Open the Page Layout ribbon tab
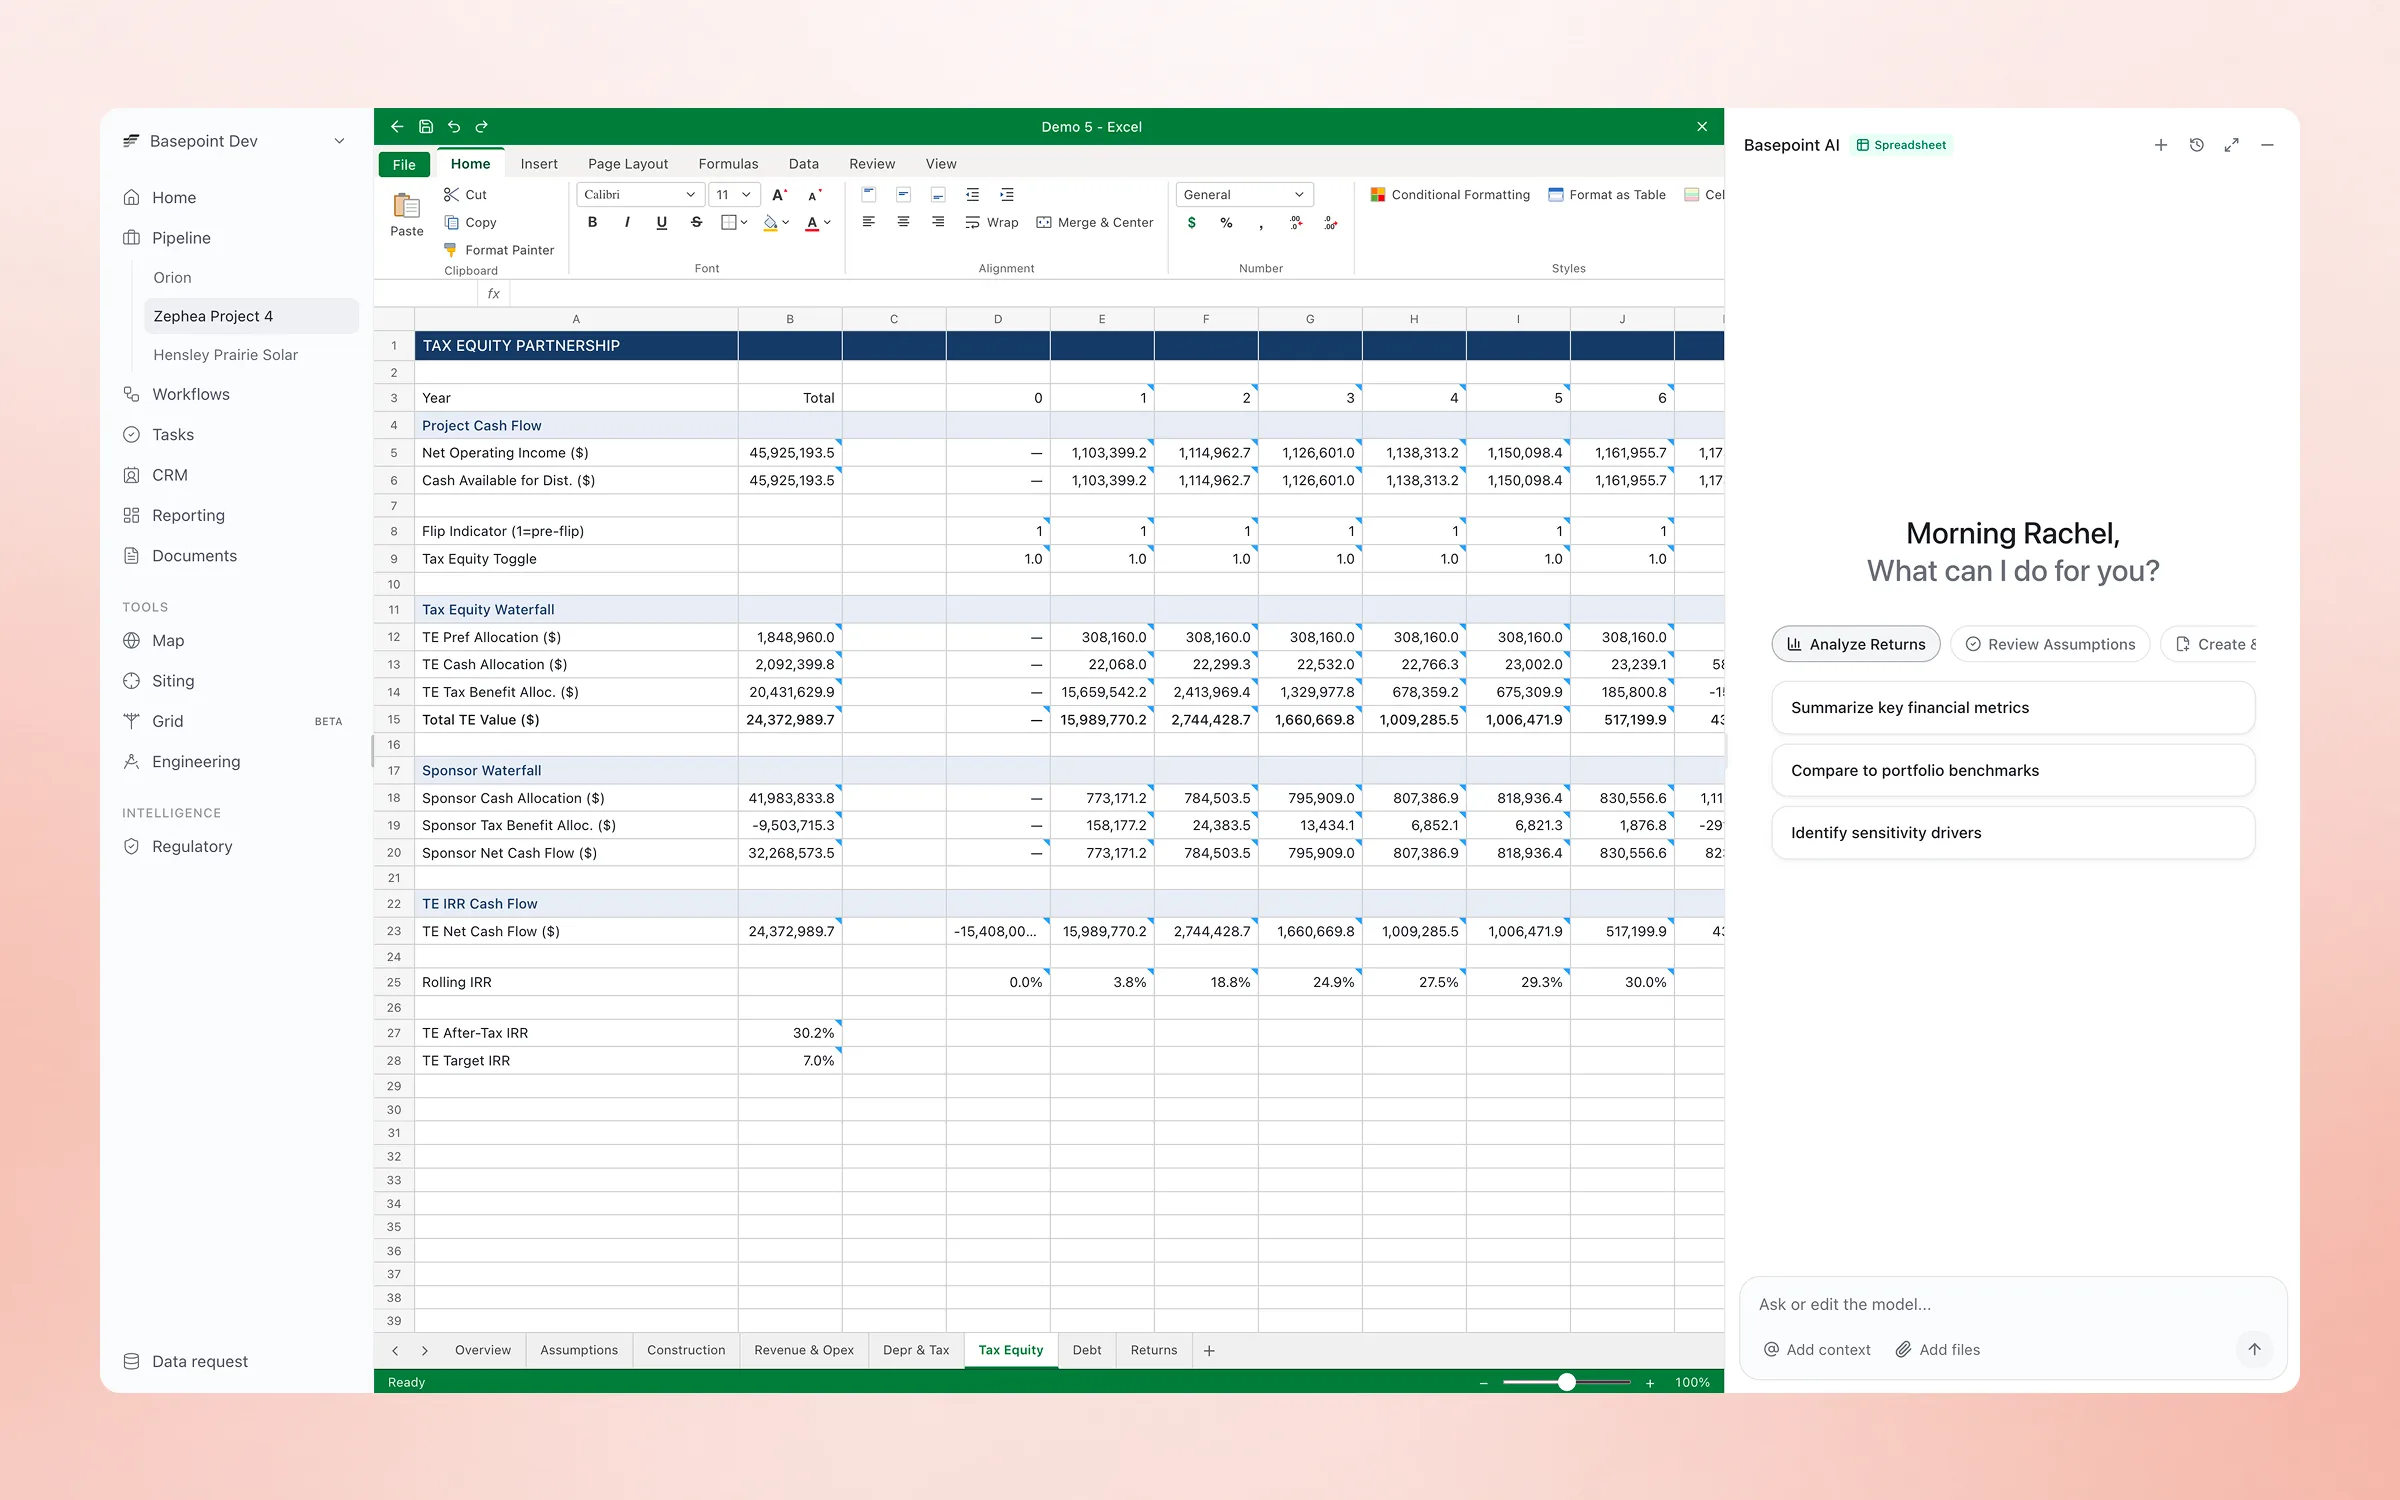The width and height of the screenshot is (2400, 1500). (628, 164)
